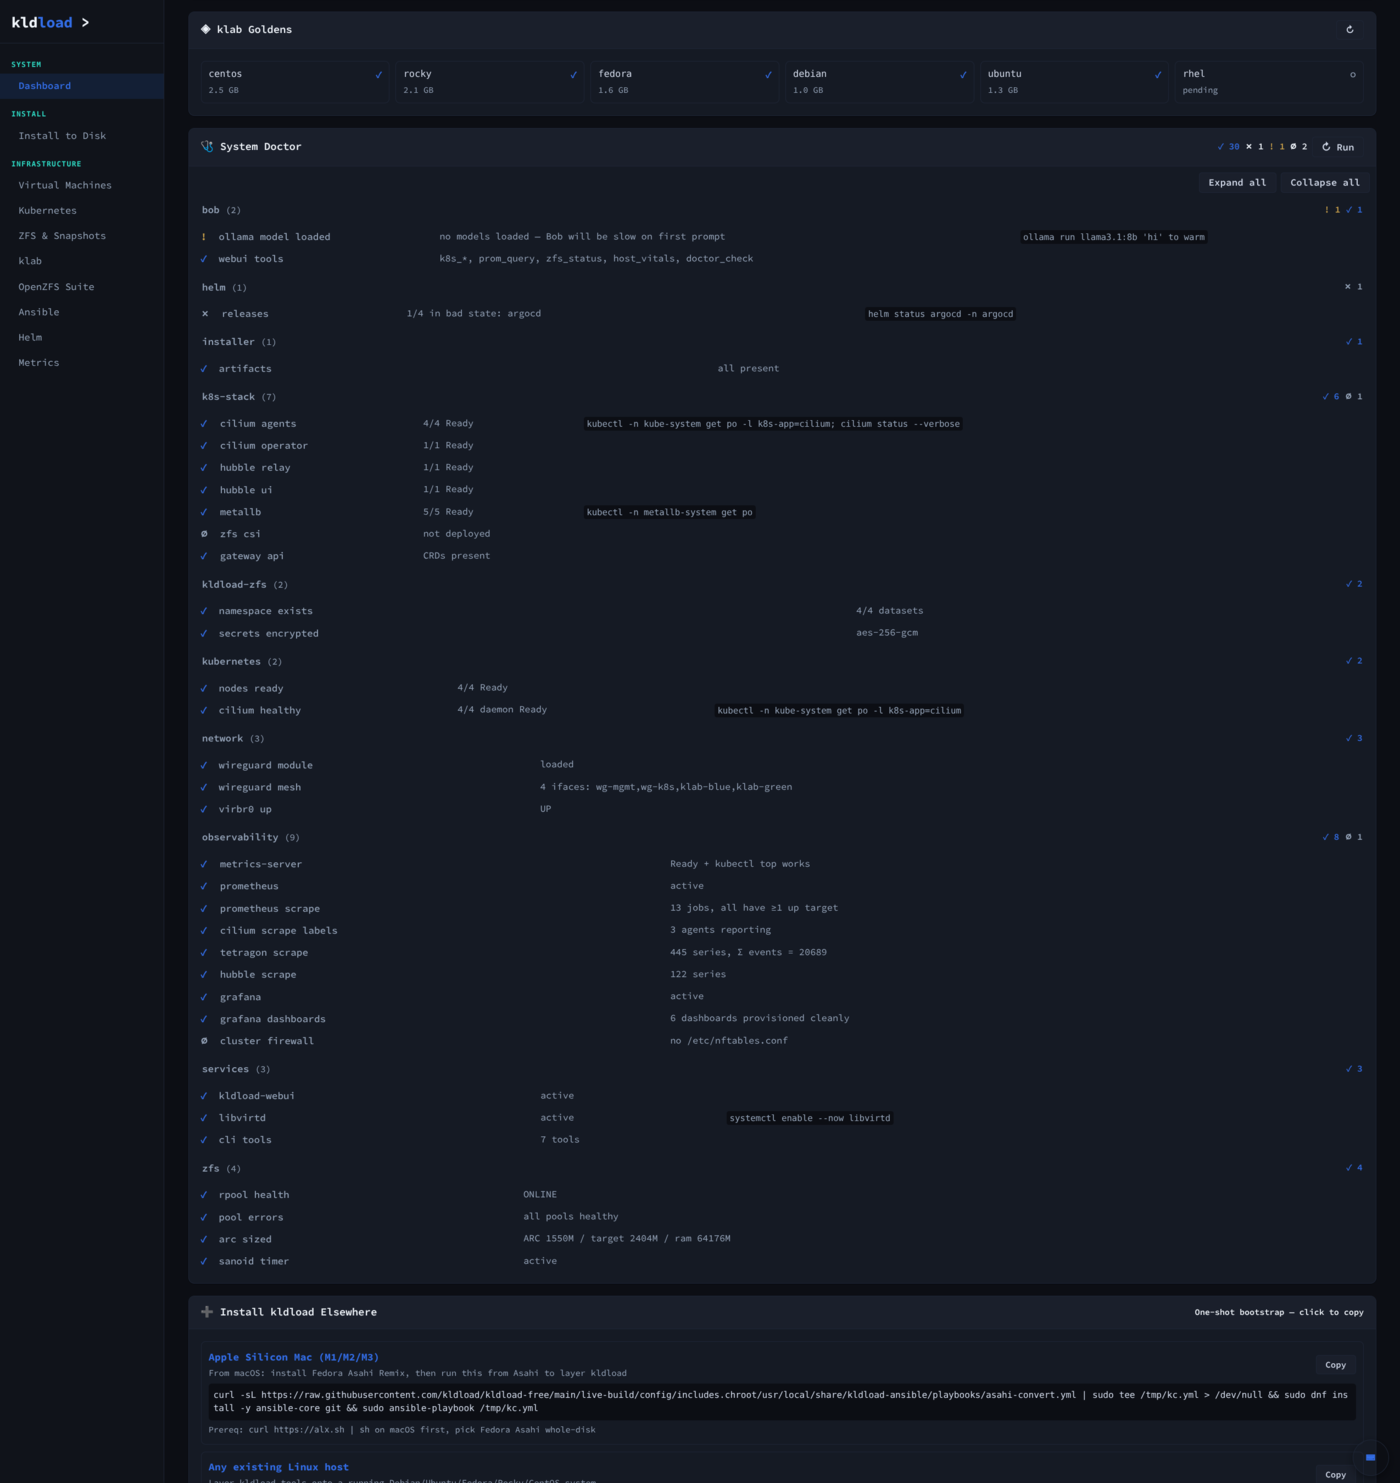Click the warning icon beside ollama model loaded
The height and width of the screenshot is (1483, 1400).
click(204, 237)
